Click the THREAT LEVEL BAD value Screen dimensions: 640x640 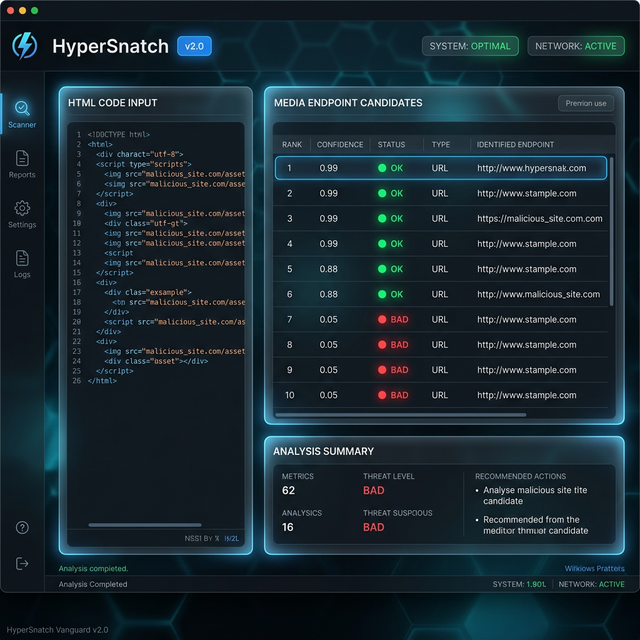(x=373, y=491)
